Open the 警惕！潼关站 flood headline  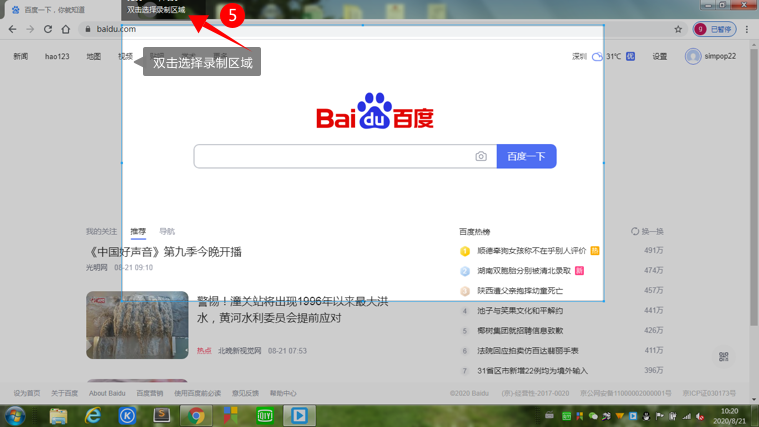pyautogui.click(x=292, y=310)
